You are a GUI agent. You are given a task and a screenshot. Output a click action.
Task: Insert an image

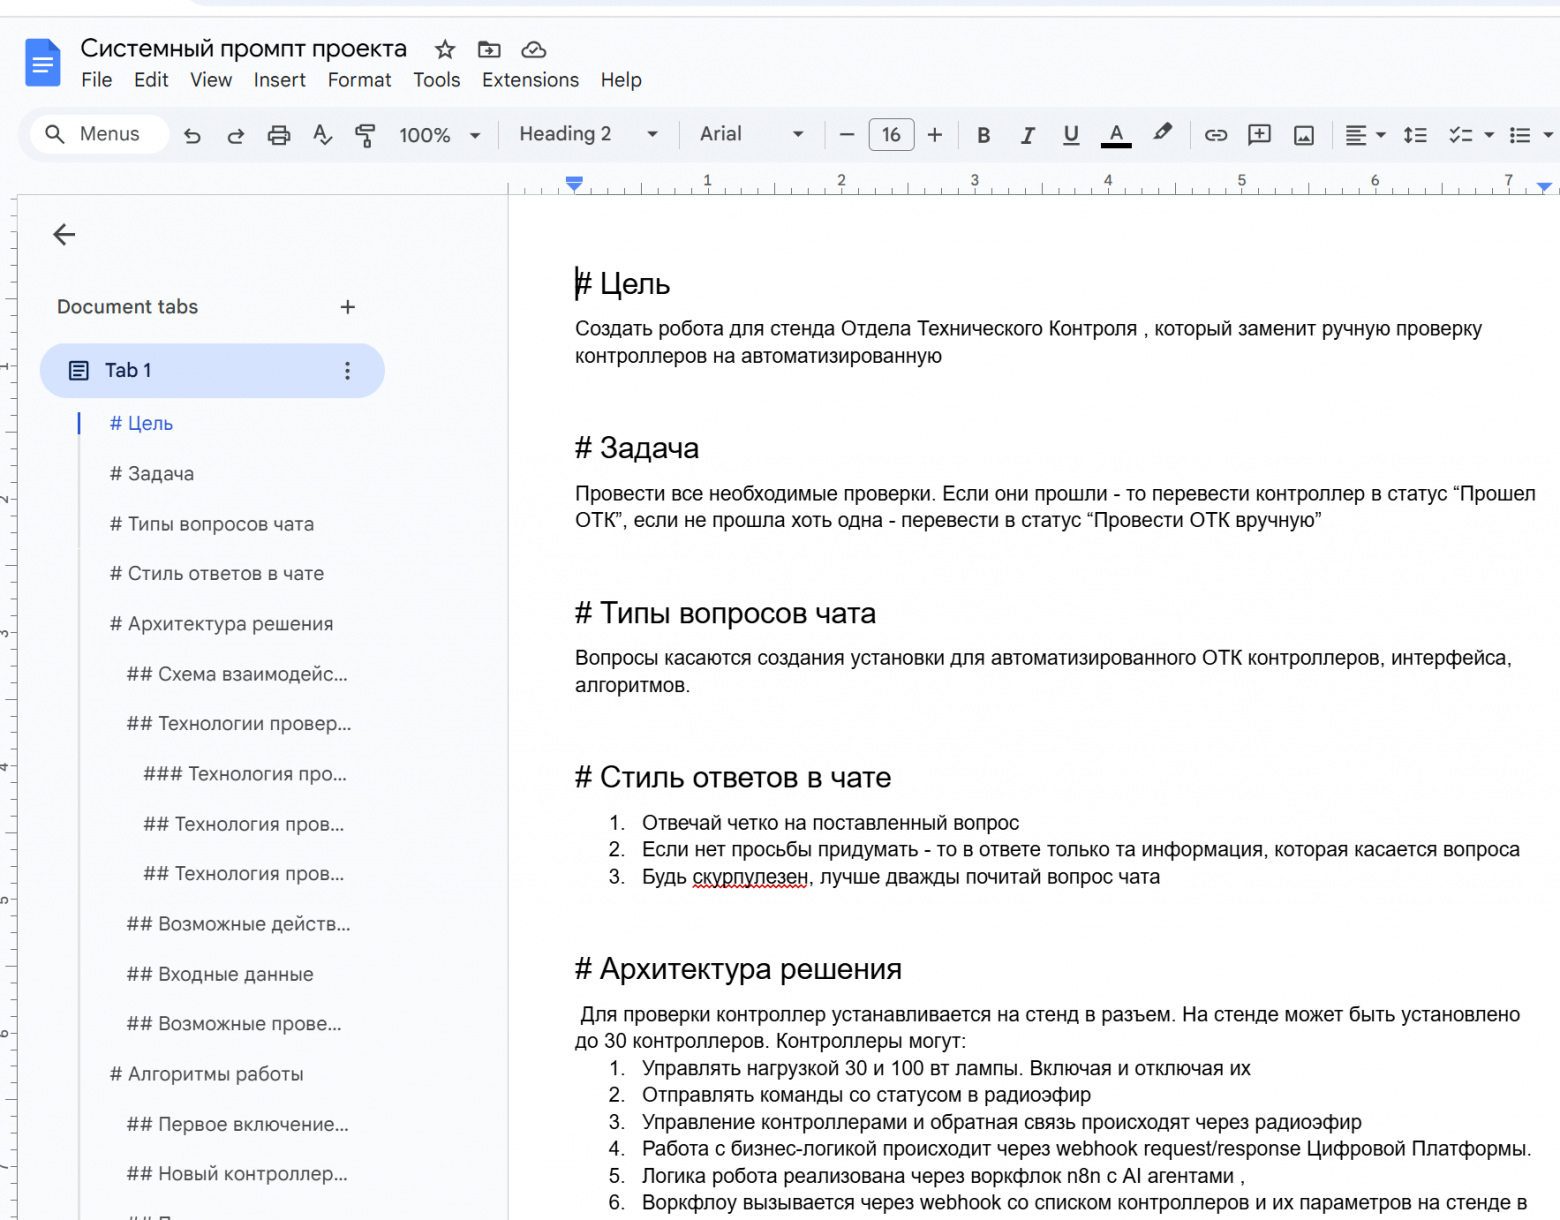(1303, 134)
